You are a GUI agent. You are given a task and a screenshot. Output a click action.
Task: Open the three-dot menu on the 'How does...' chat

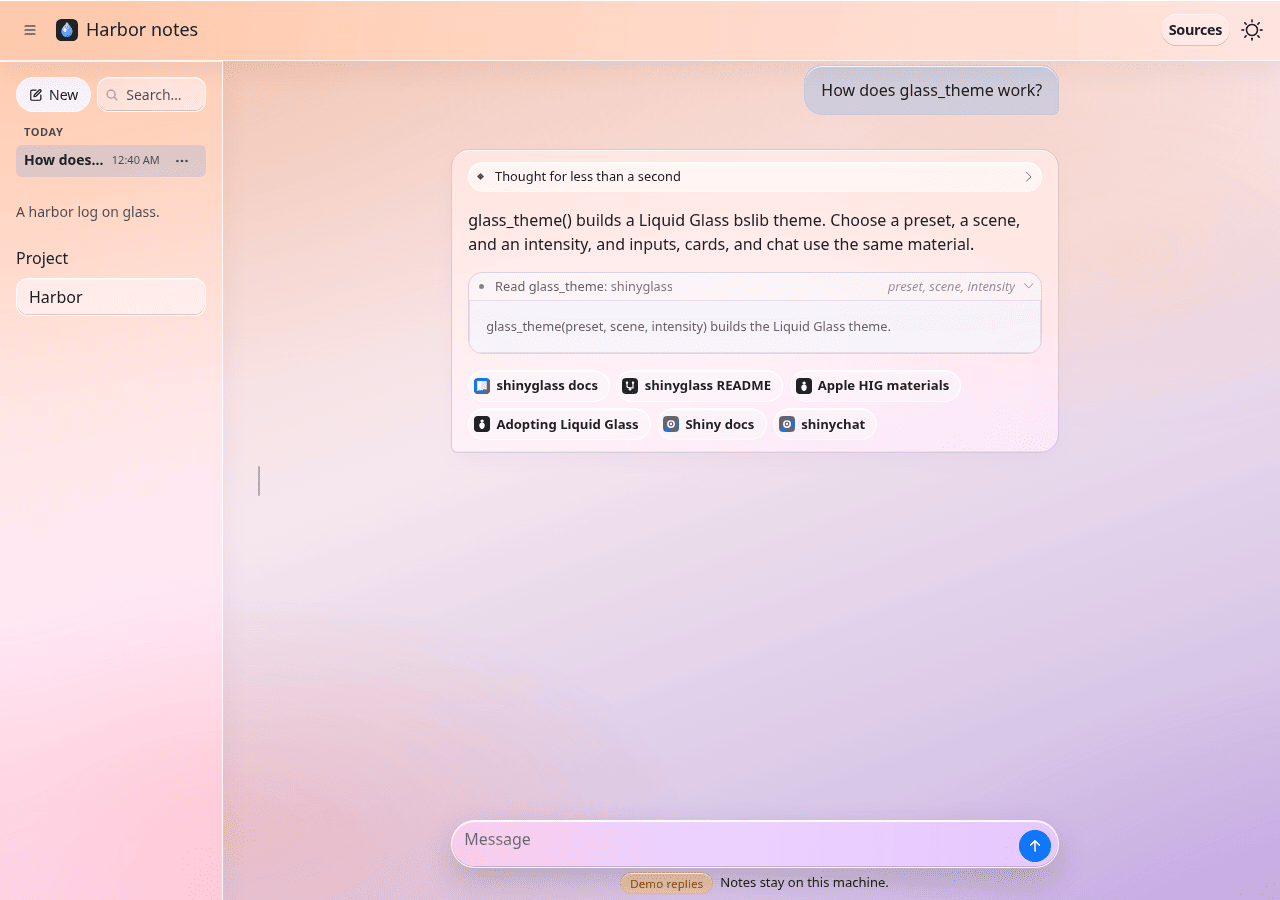click(x=182, y=161)
